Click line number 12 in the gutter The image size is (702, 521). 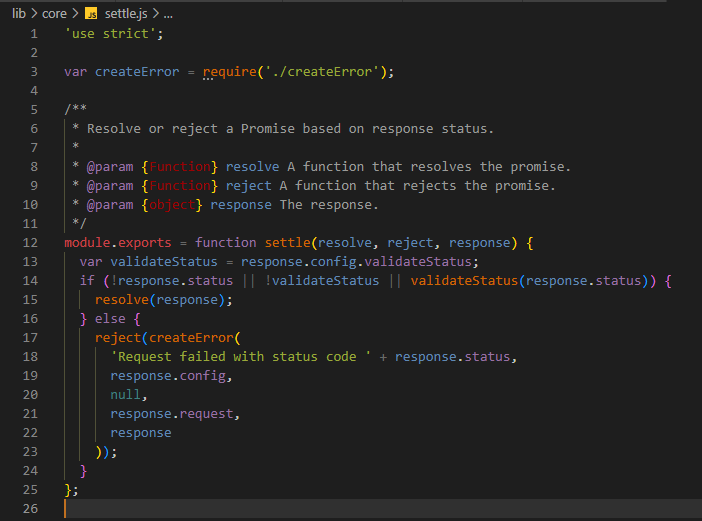click(x=29, y=243)
